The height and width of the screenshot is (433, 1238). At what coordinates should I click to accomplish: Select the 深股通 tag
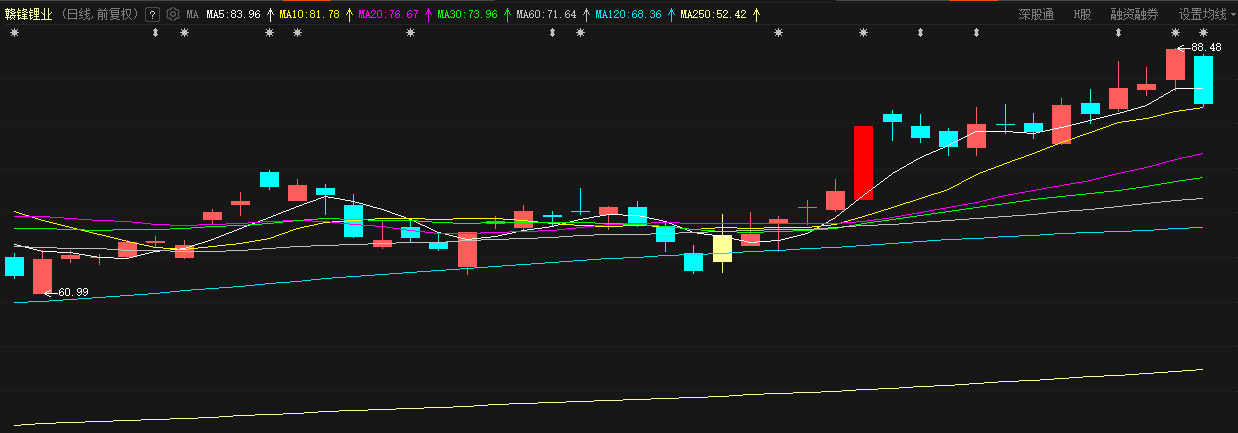click(1036, 15)
